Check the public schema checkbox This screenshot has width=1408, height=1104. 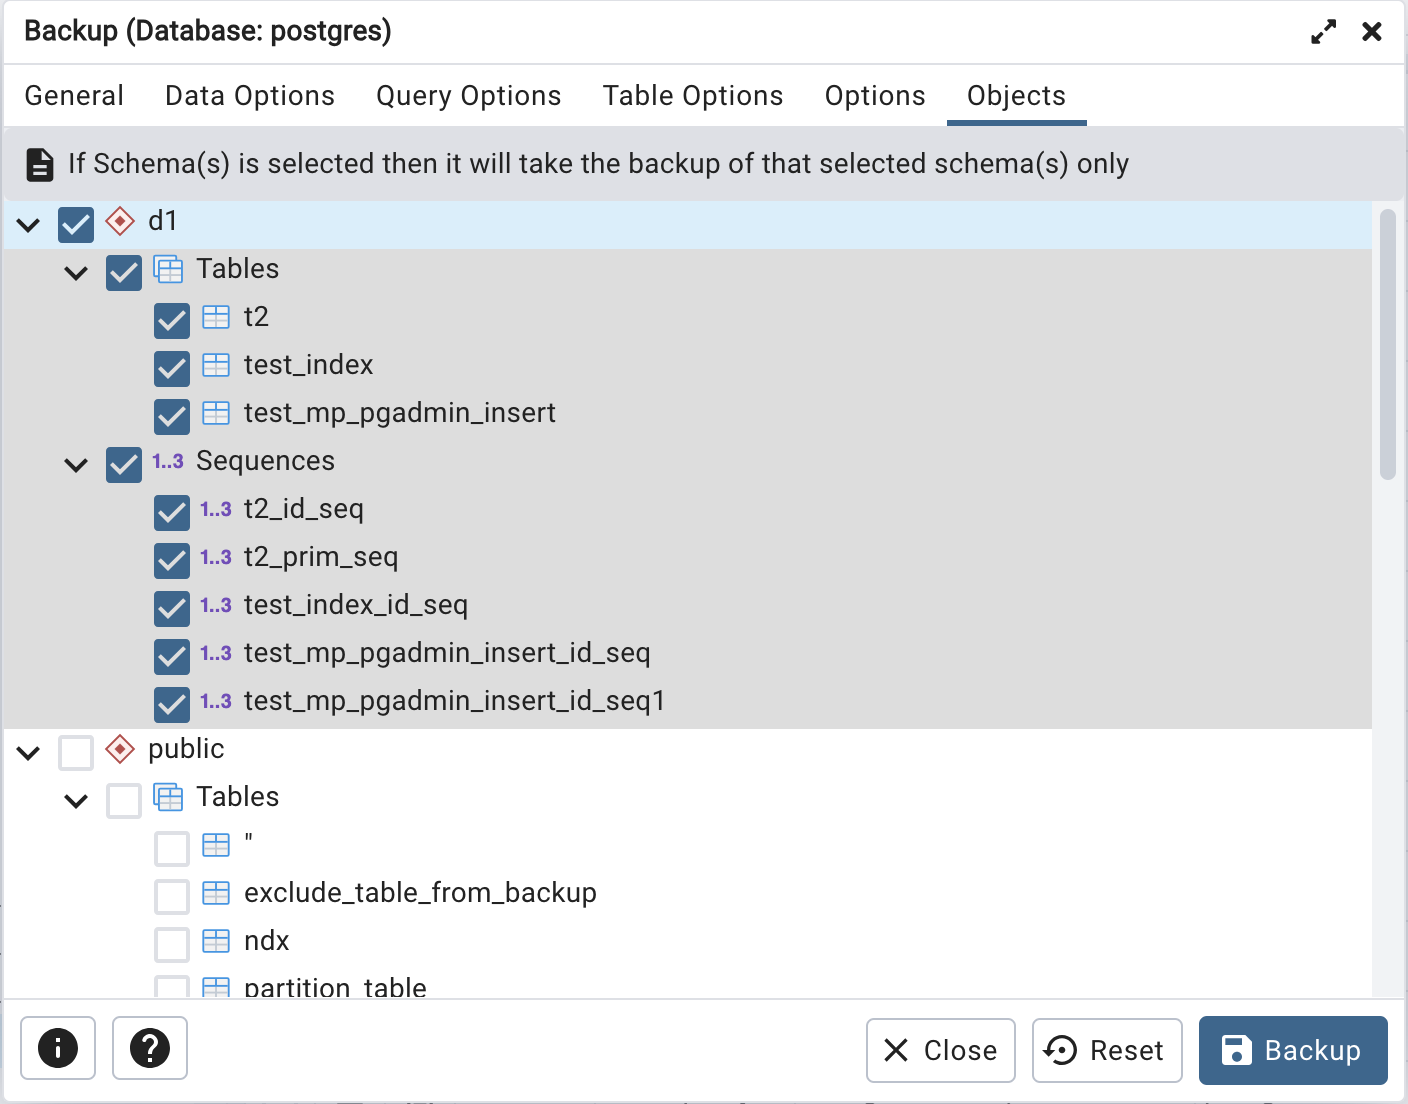76,752
